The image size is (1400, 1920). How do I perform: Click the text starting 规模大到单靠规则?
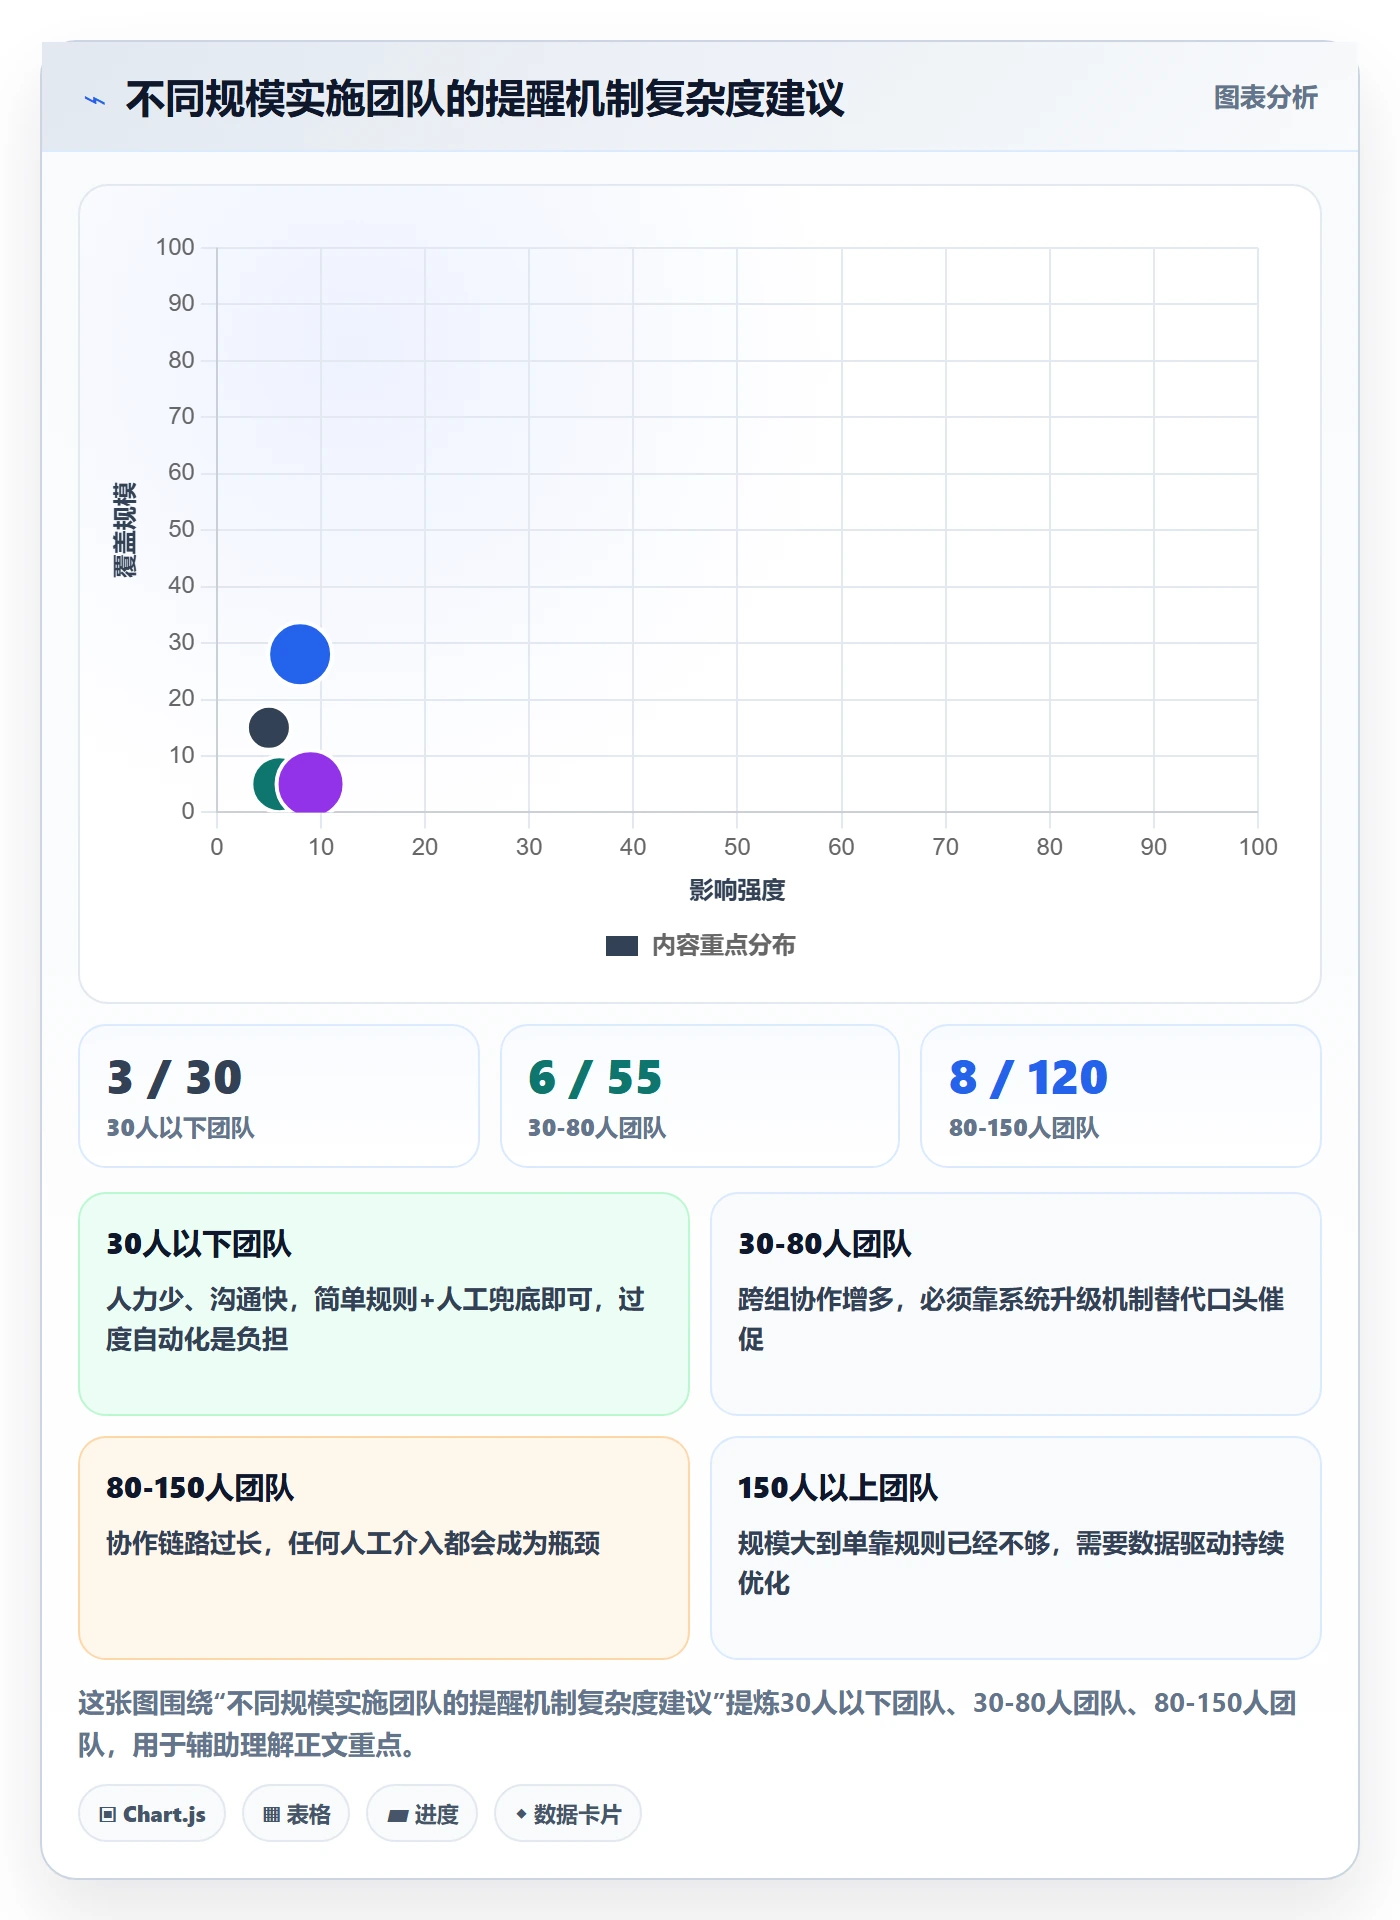[x=1011, y=1563]
